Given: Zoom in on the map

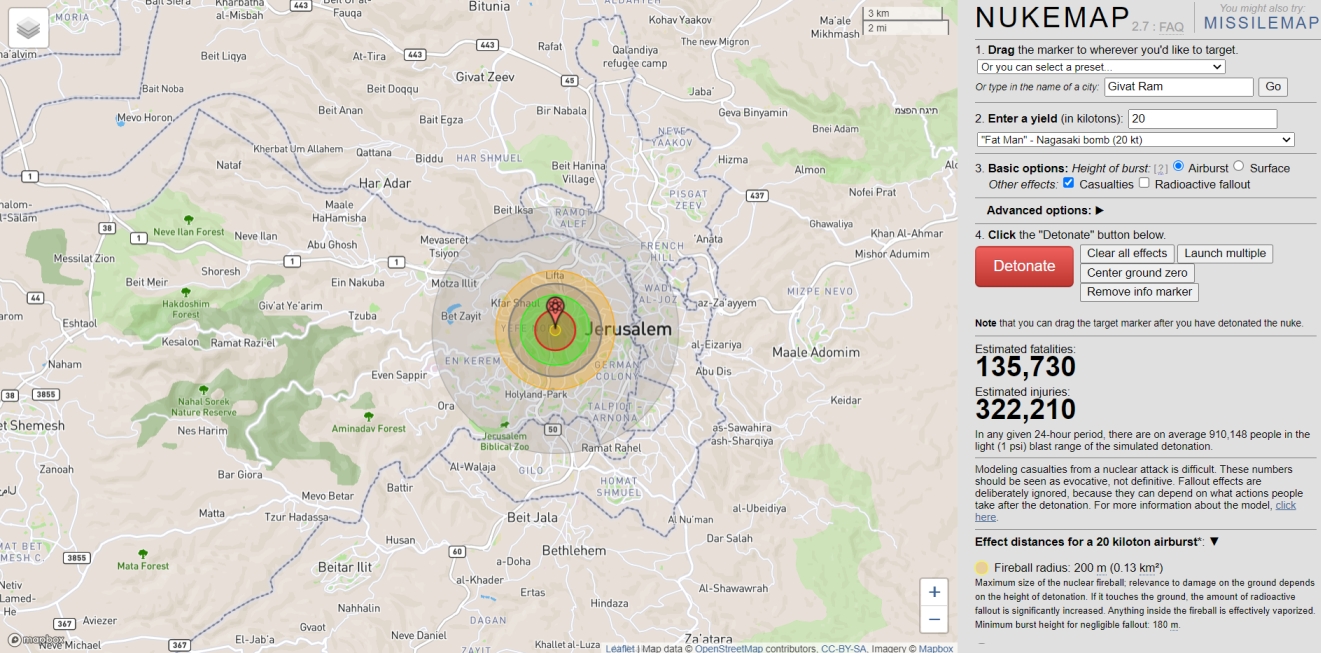Looking at the screenshot, I should (x=933, y=592).
